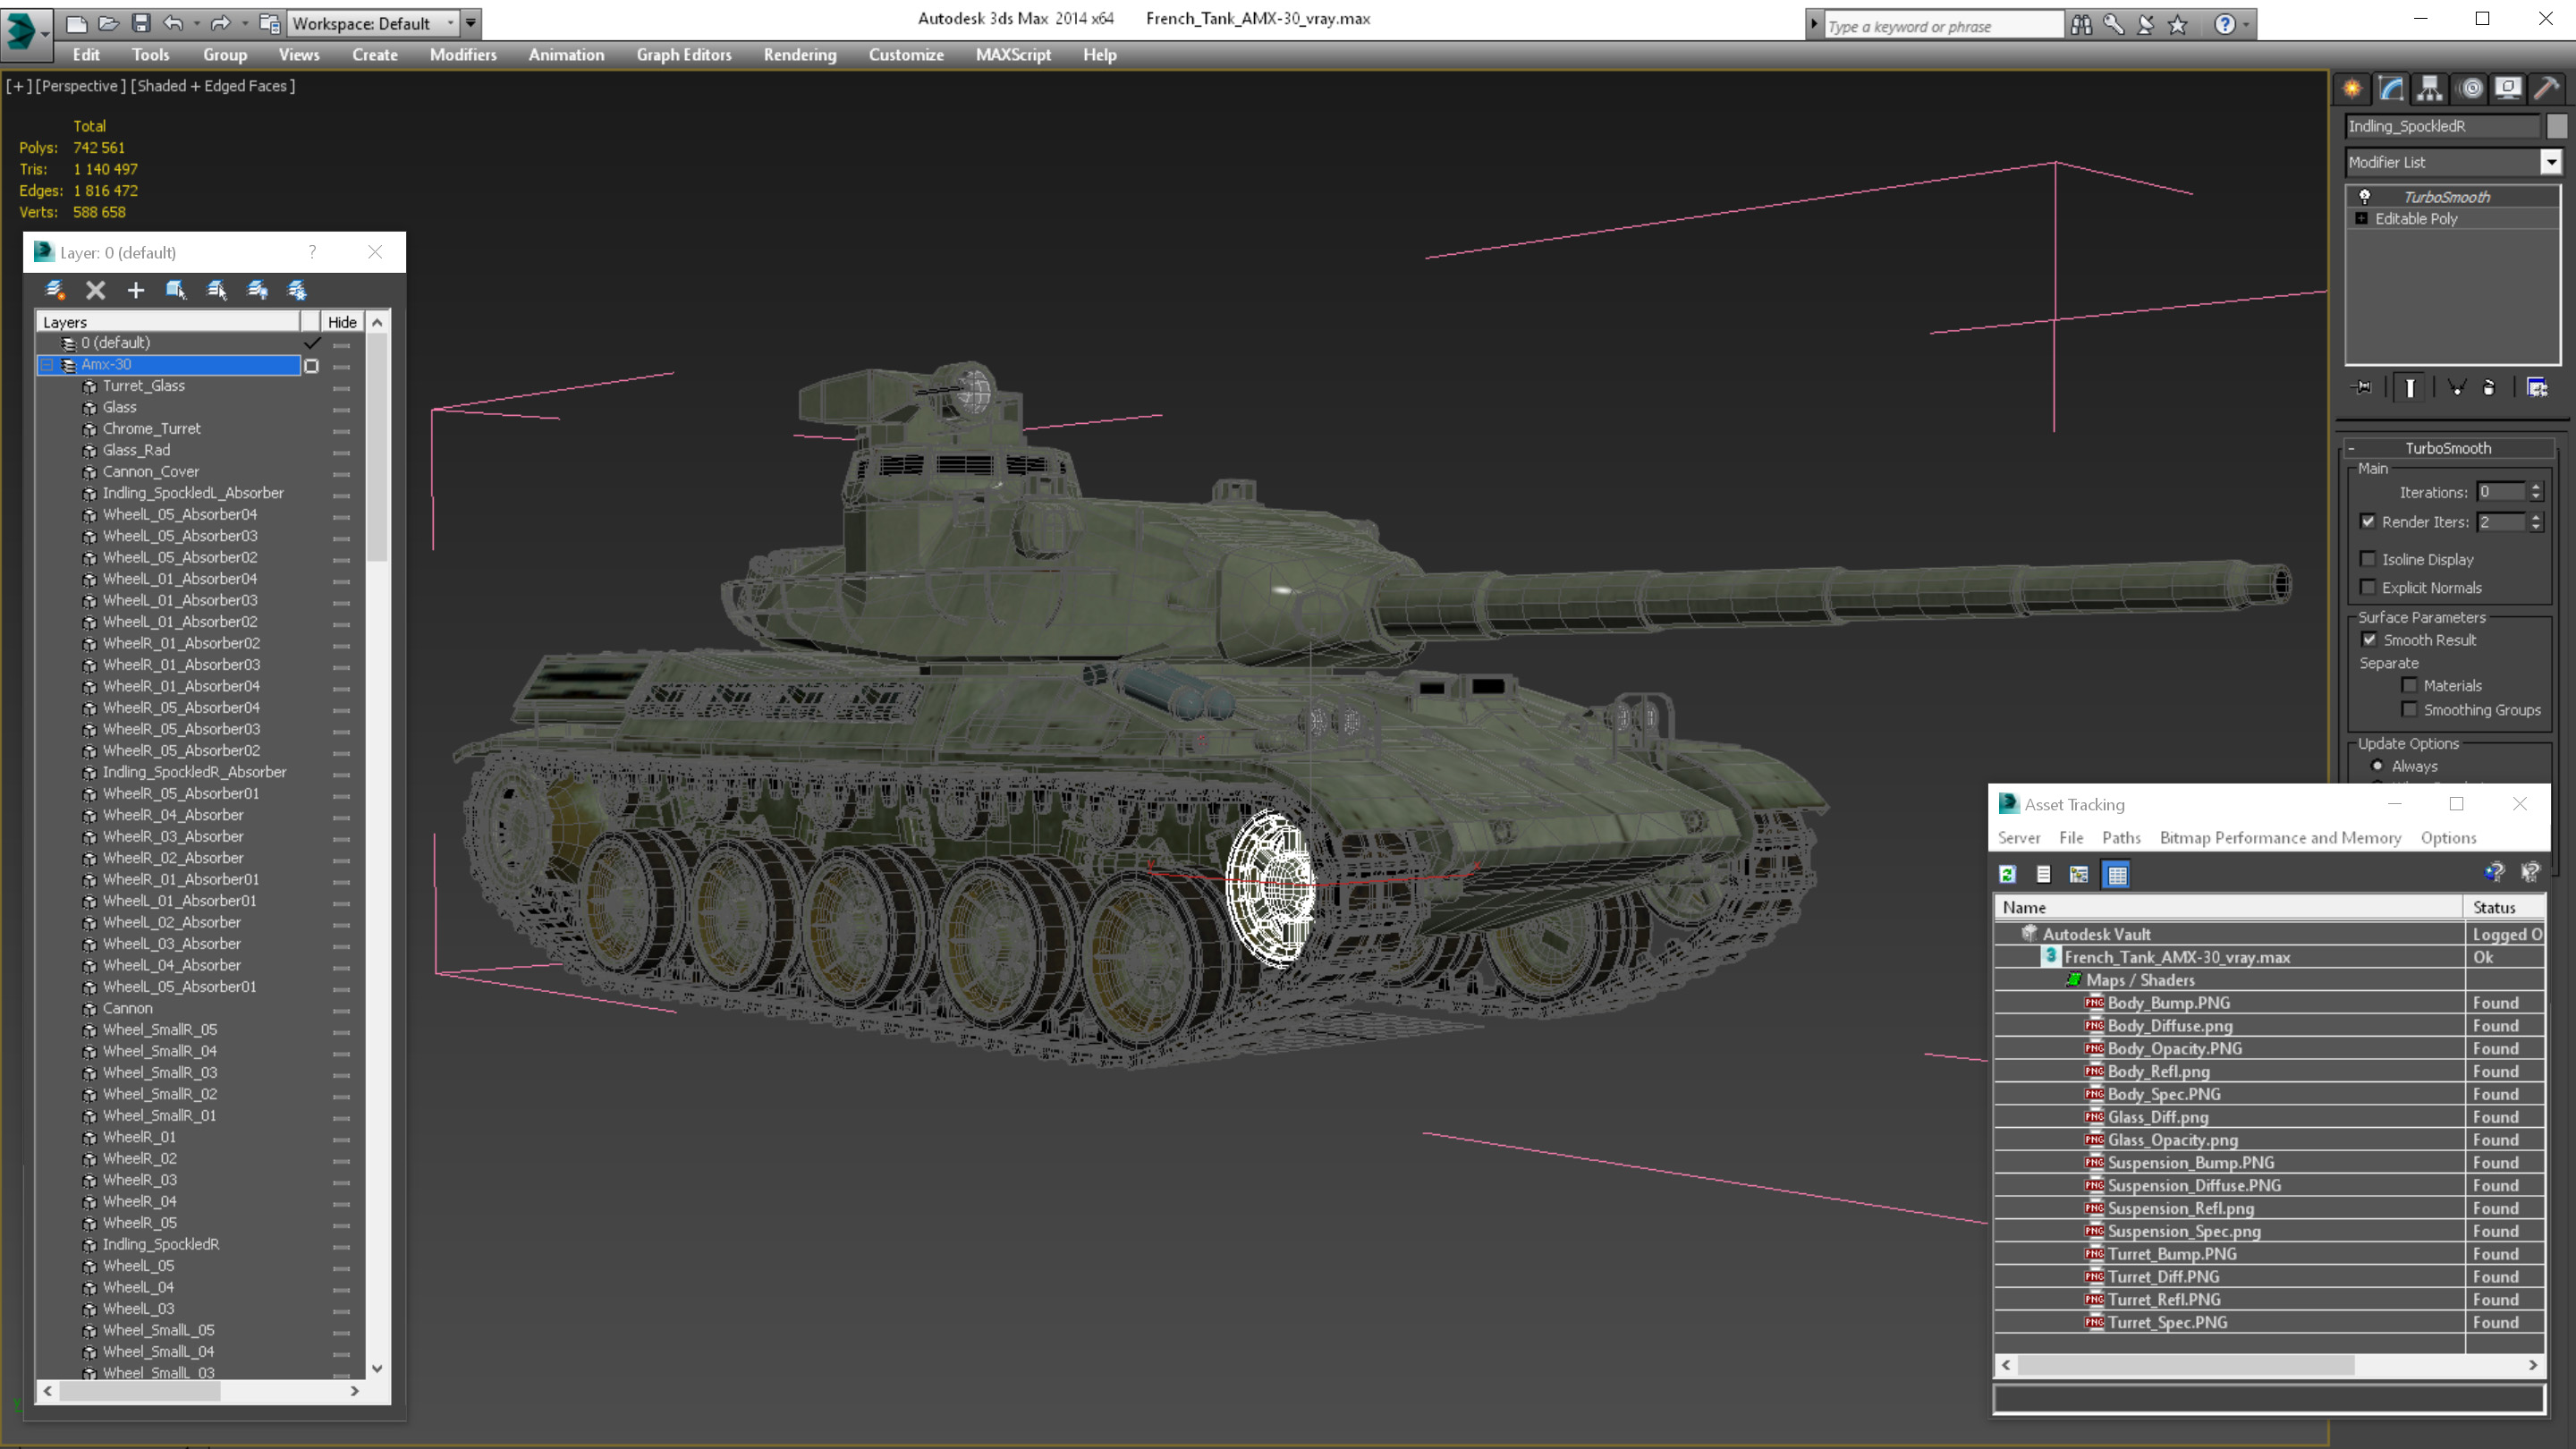
Task: Switch to the Display command panel tab
Action: tap(2508, 88)
